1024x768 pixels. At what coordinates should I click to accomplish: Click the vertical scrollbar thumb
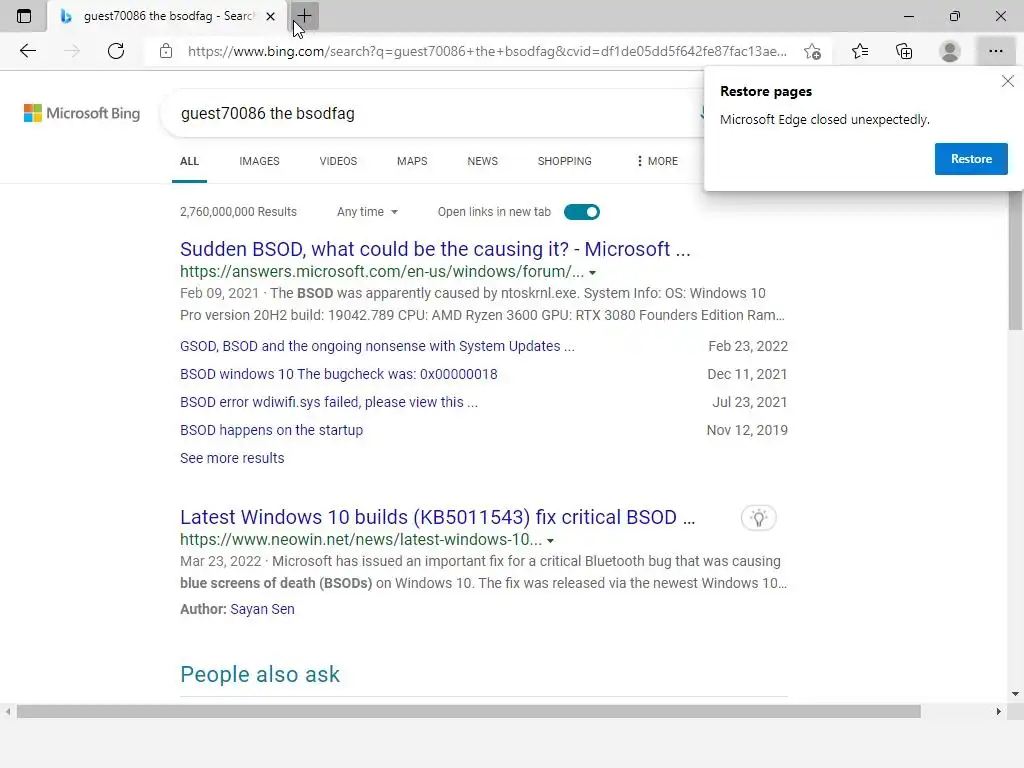[1016, 261]
